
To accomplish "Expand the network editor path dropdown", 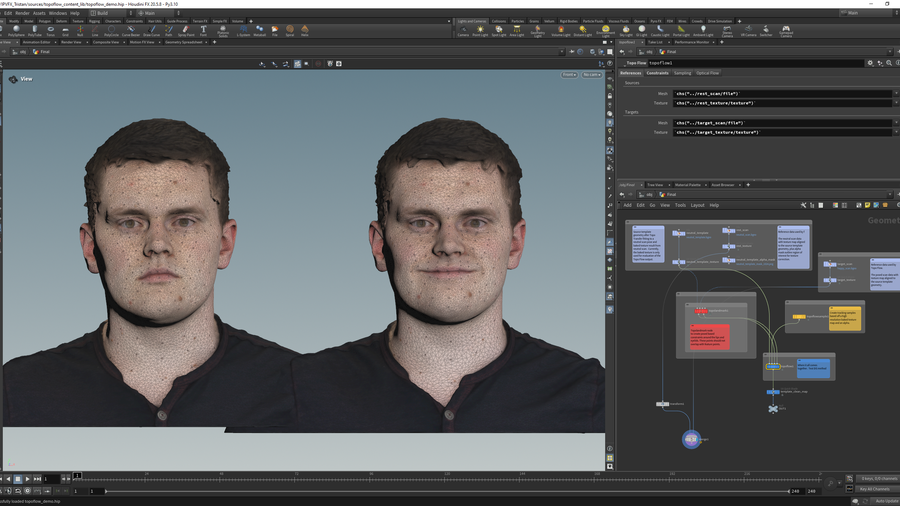I will pos(890,194).
